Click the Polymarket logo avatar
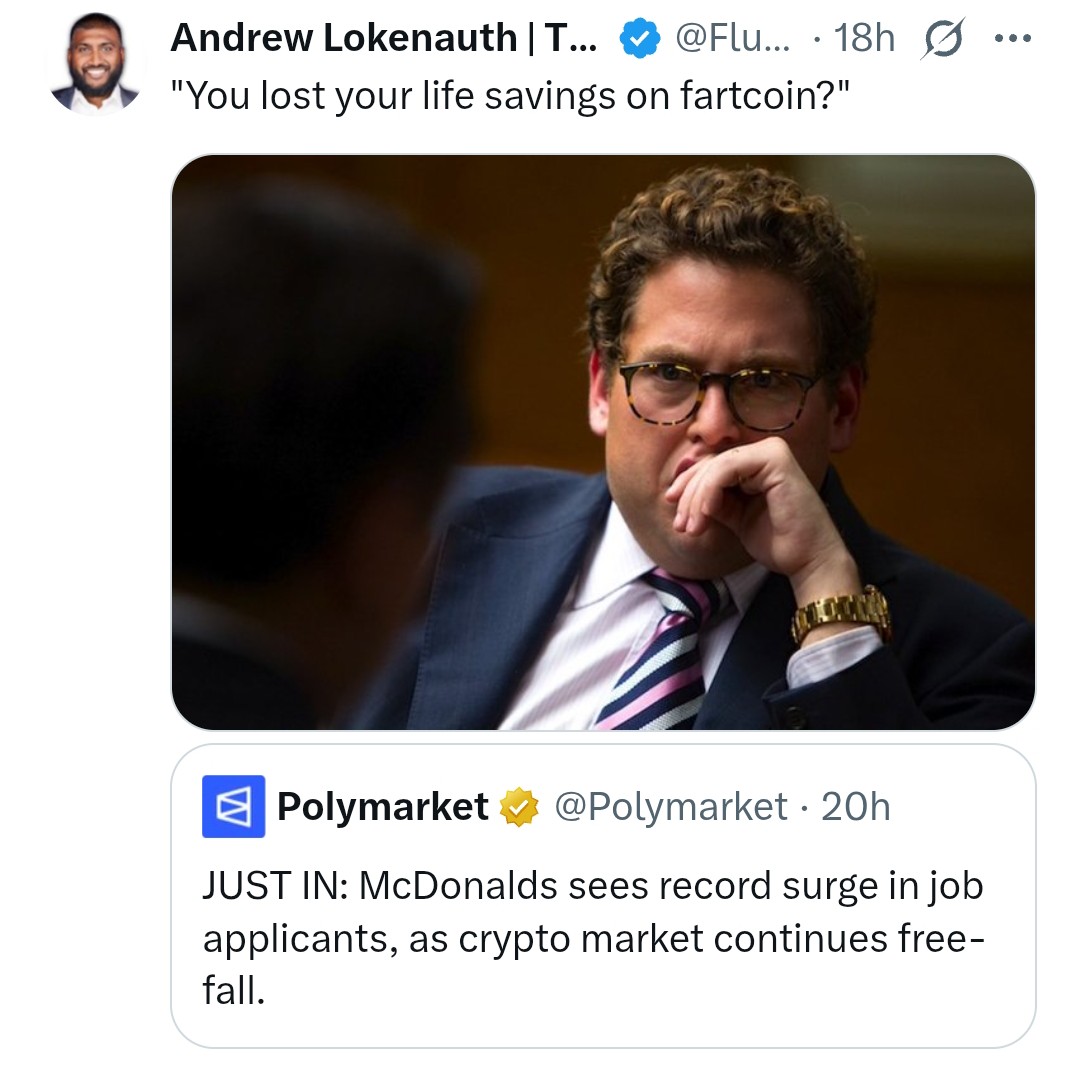The width and height of the screenshot is (1080, 1073). [x=233, y=806]
